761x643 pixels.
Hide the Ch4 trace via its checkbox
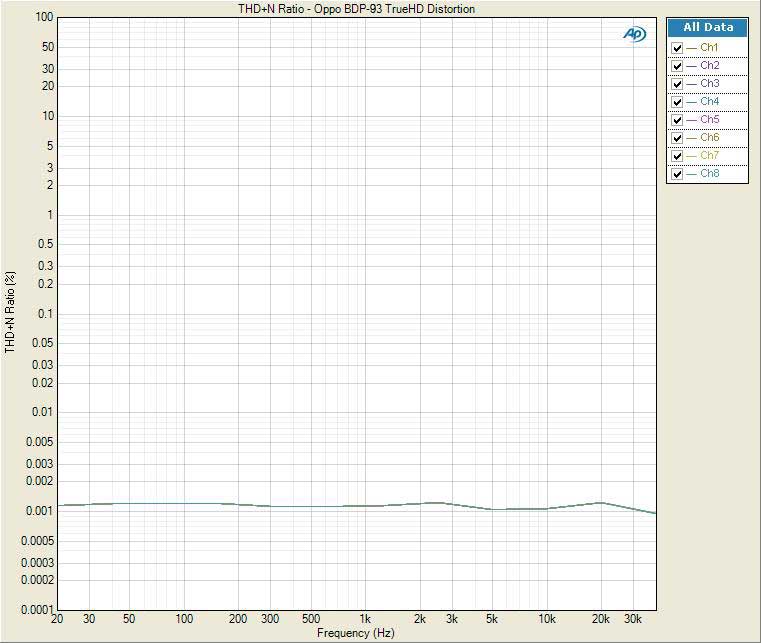coord(678,102)
